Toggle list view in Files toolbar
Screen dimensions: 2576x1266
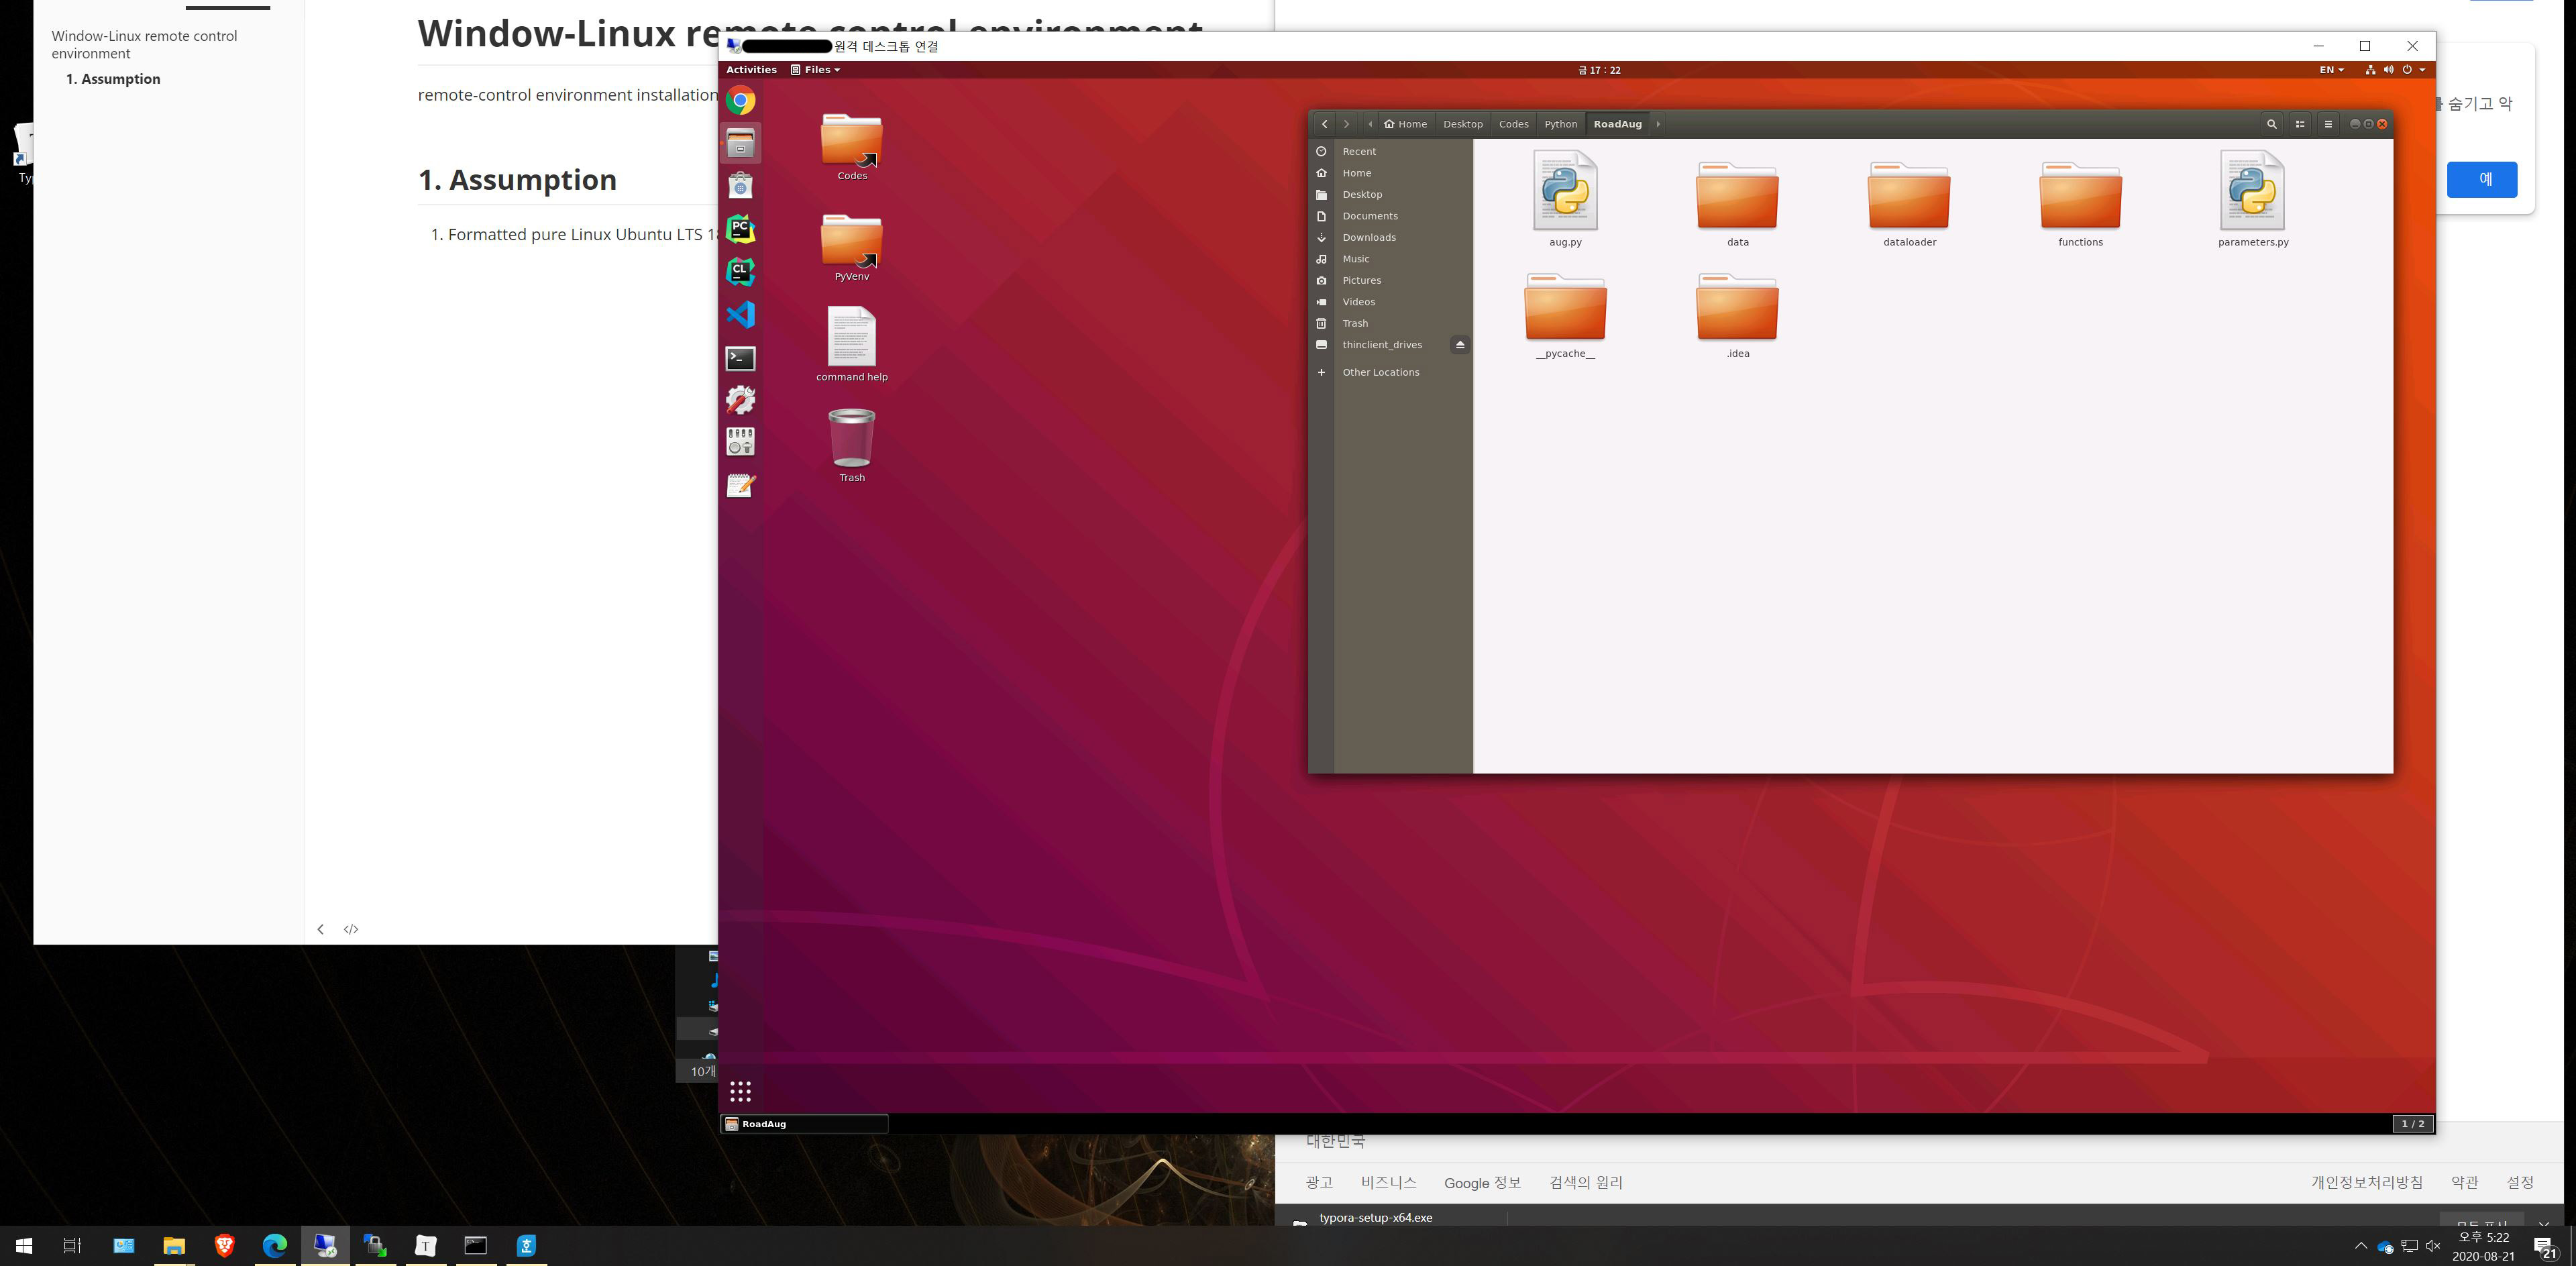(2300, 124)
